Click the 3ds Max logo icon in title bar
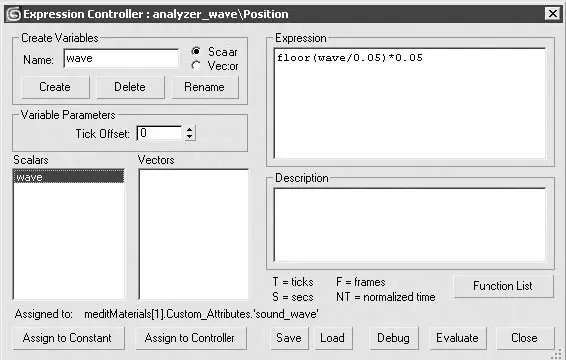This screenshot has width=566, height=360. (x=14, y=14)
